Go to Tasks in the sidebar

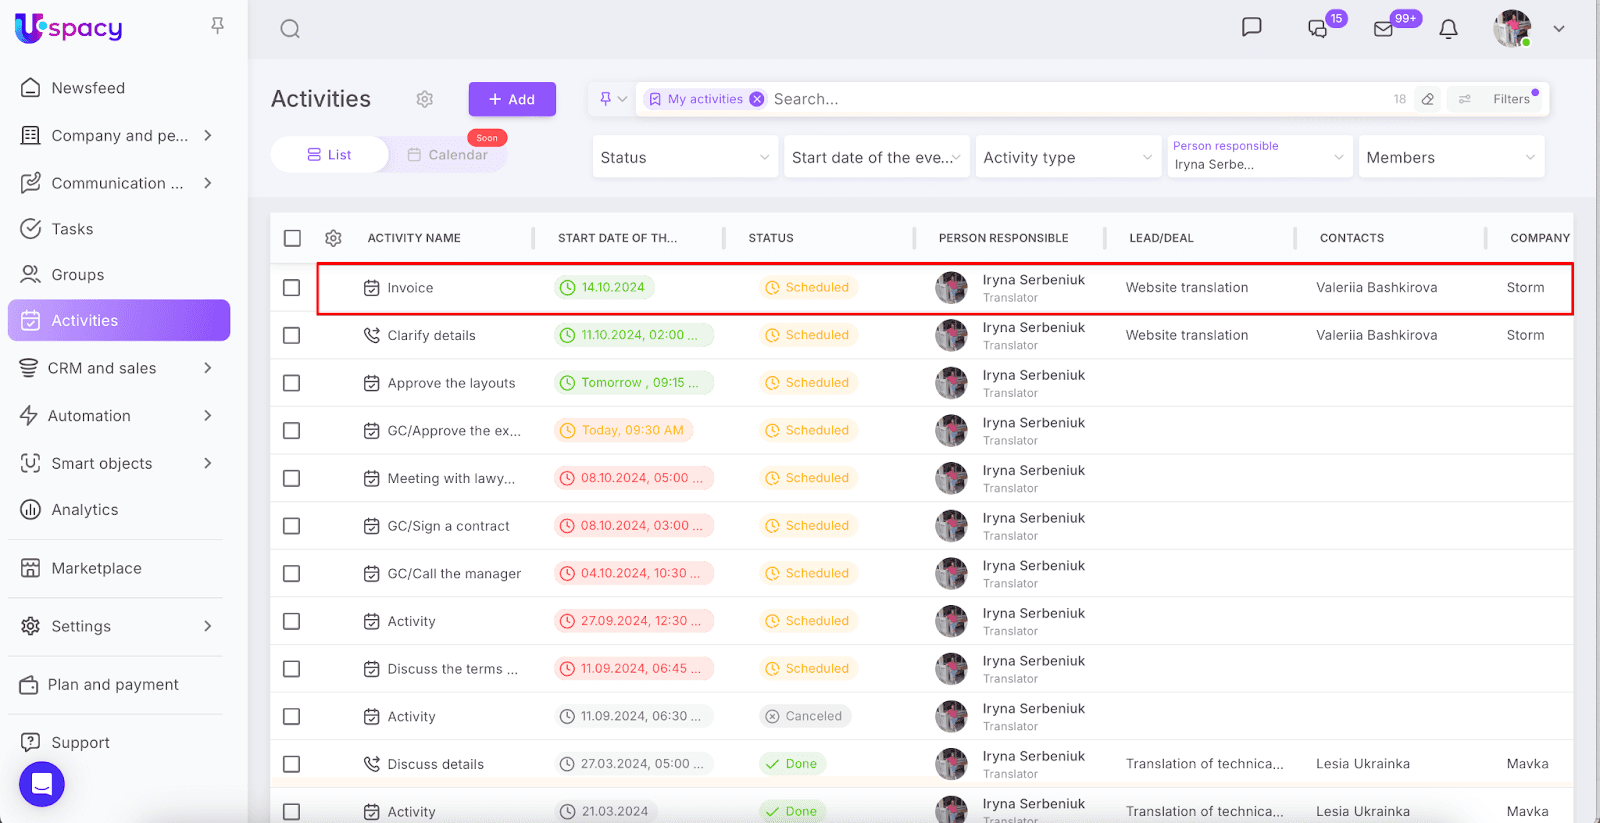(72, 229)
